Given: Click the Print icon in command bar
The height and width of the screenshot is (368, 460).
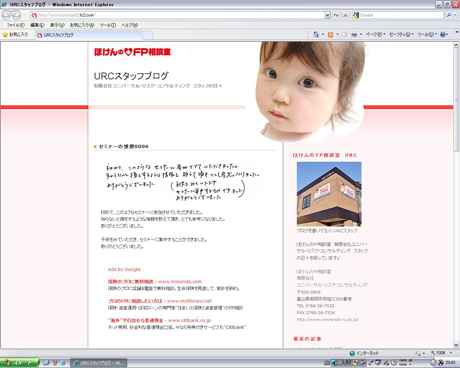Looking at the screenshot, I should tap(354, 34).
